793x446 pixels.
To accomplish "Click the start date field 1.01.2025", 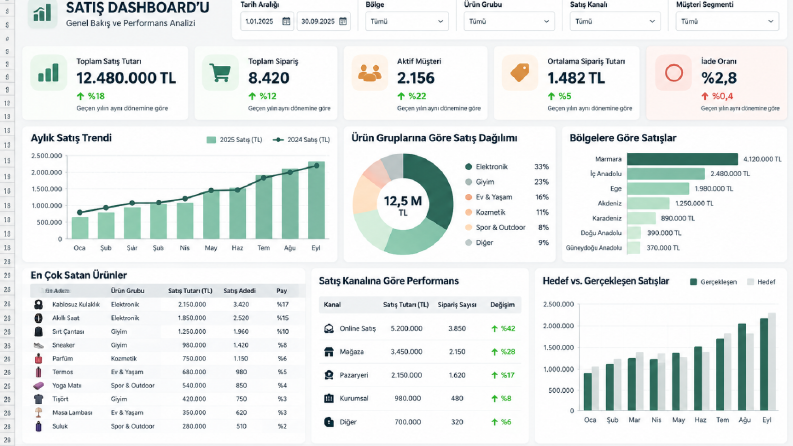I will point(268,21).
